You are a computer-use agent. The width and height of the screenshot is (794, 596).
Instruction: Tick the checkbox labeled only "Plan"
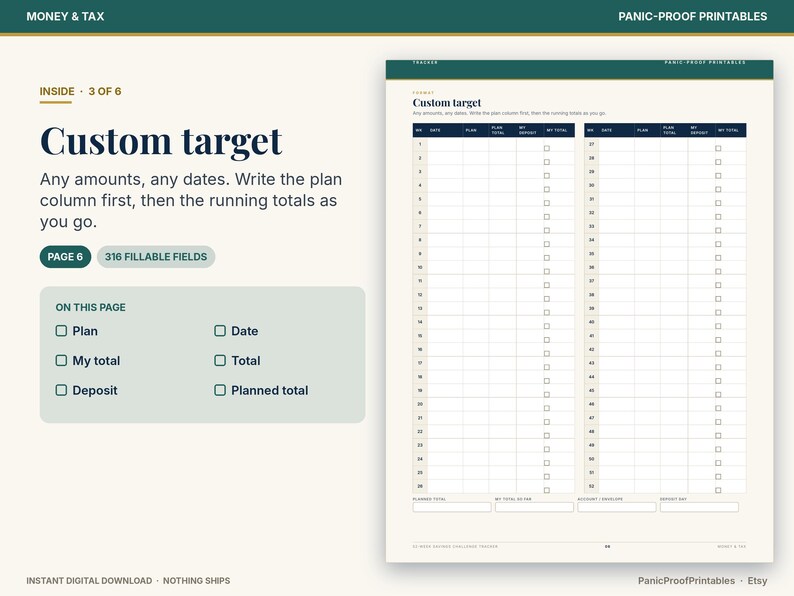coord(61,331)
